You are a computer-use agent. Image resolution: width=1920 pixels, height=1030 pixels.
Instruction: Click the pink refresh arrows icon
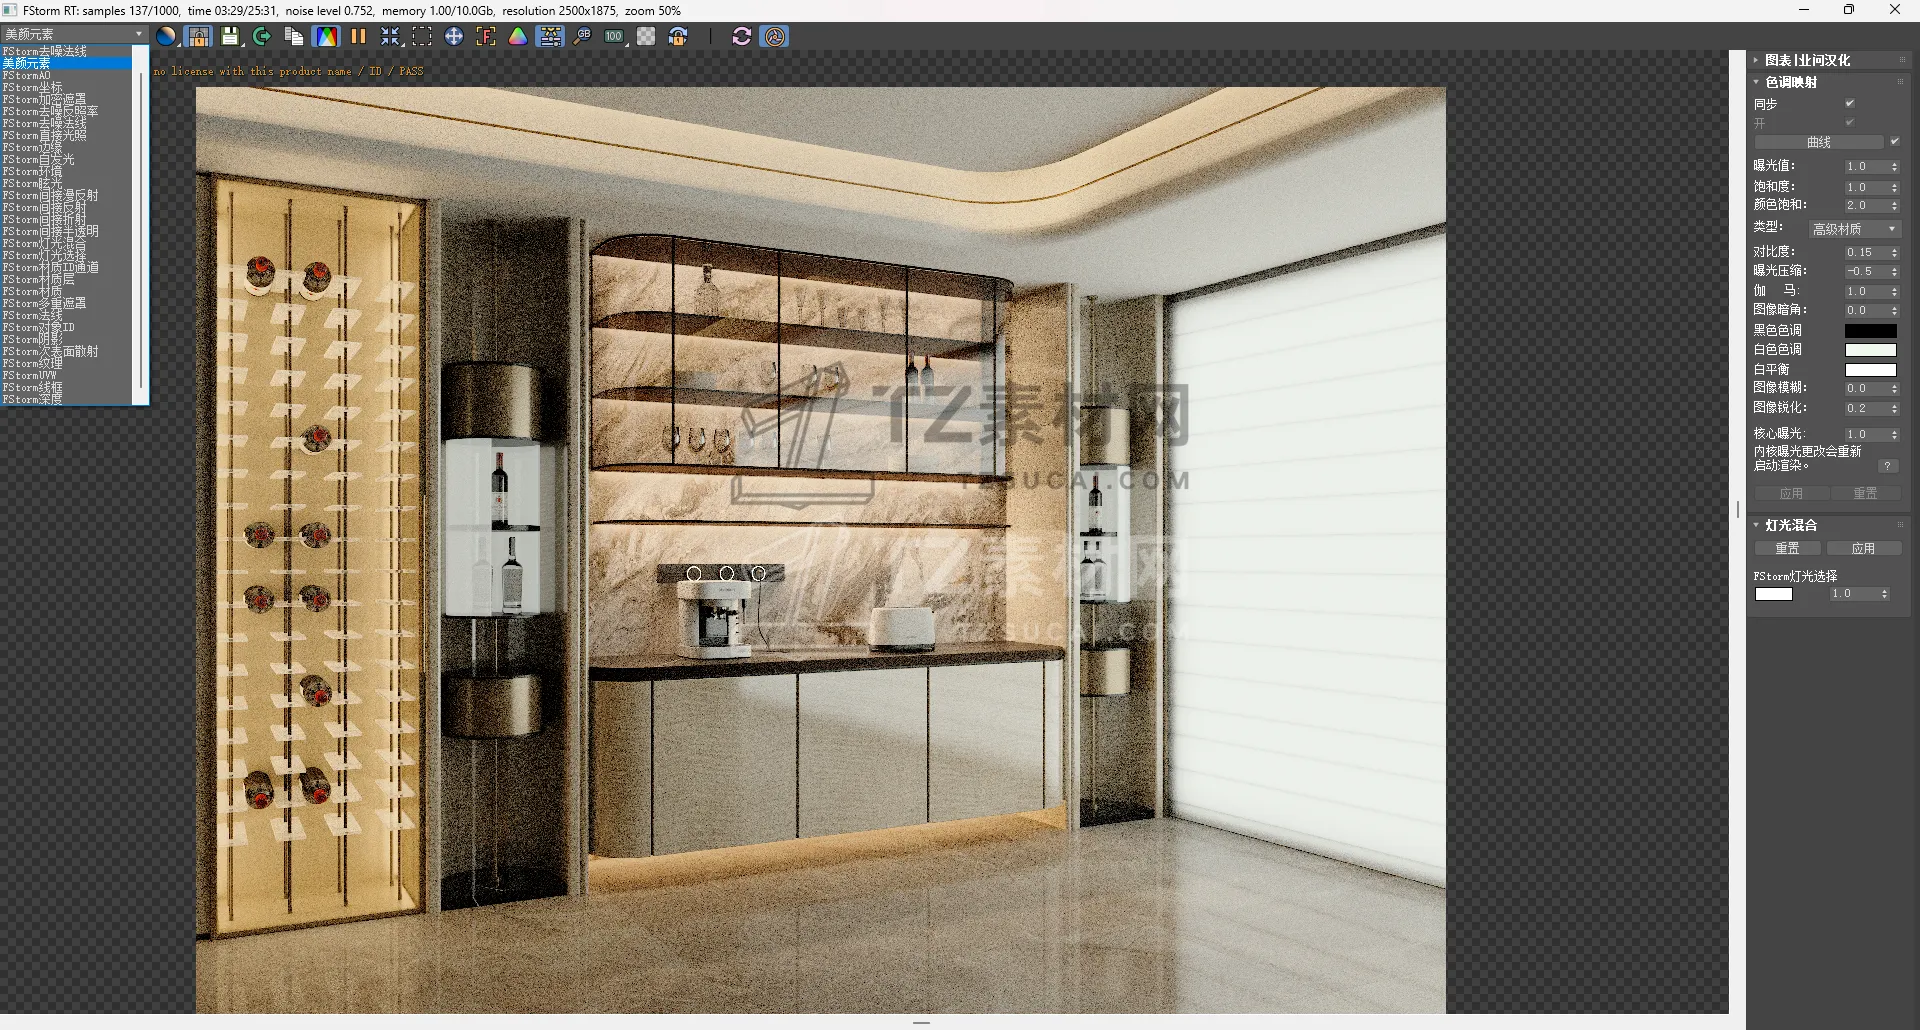(741, 37)
